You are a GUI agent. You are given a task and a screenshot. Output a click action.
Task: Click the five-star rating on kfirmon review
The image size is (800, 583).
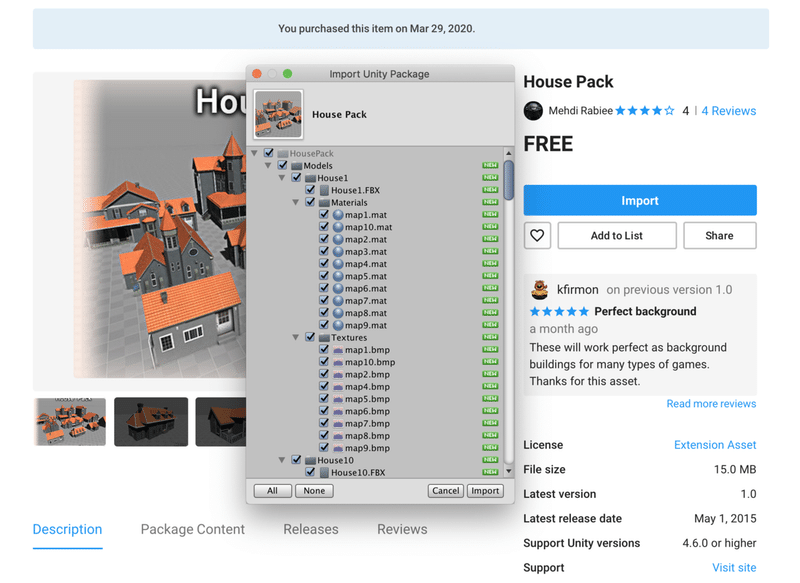[559, 312]
